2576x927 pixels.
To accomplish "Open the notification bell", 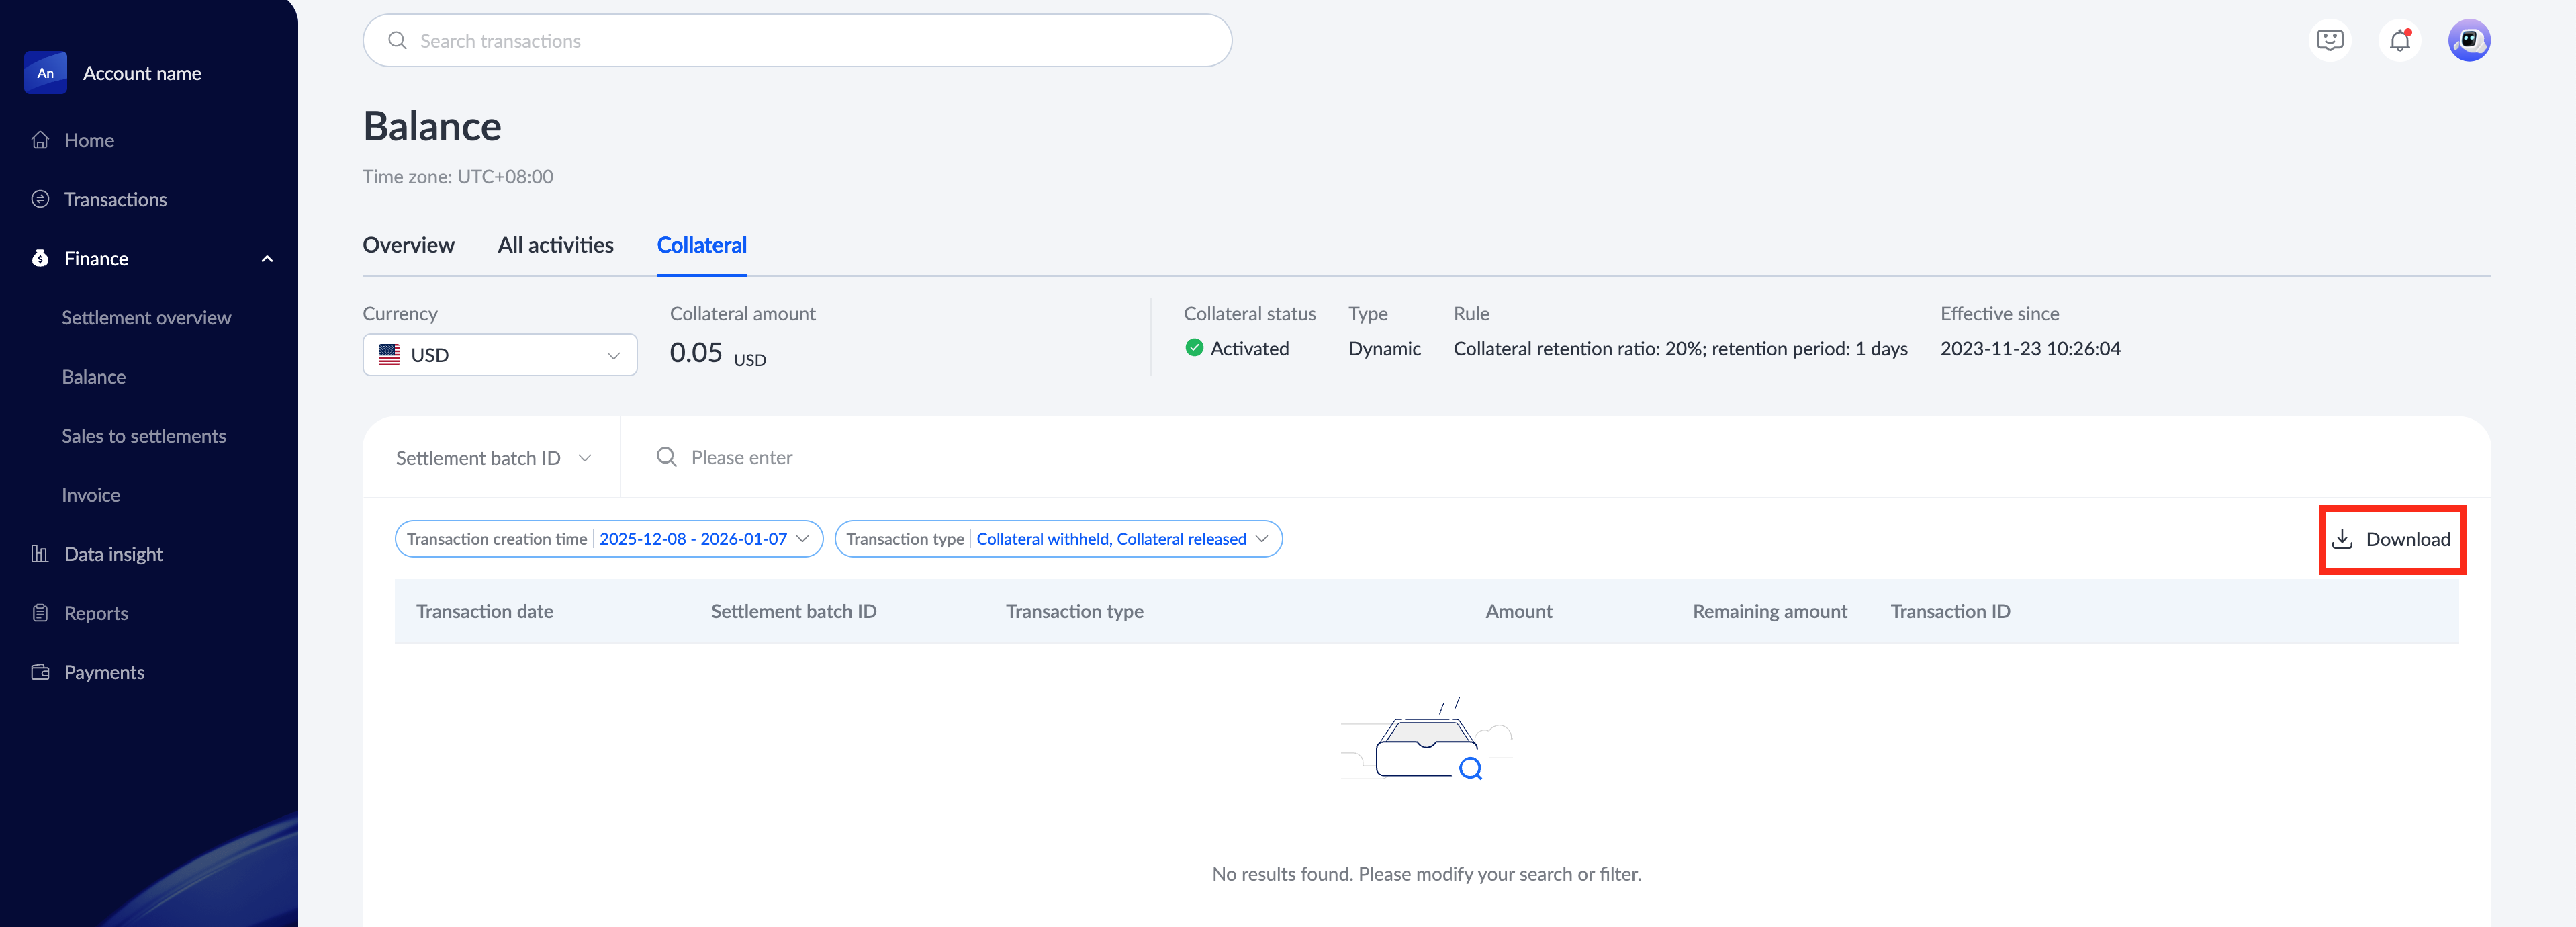I will [2399, 41].
